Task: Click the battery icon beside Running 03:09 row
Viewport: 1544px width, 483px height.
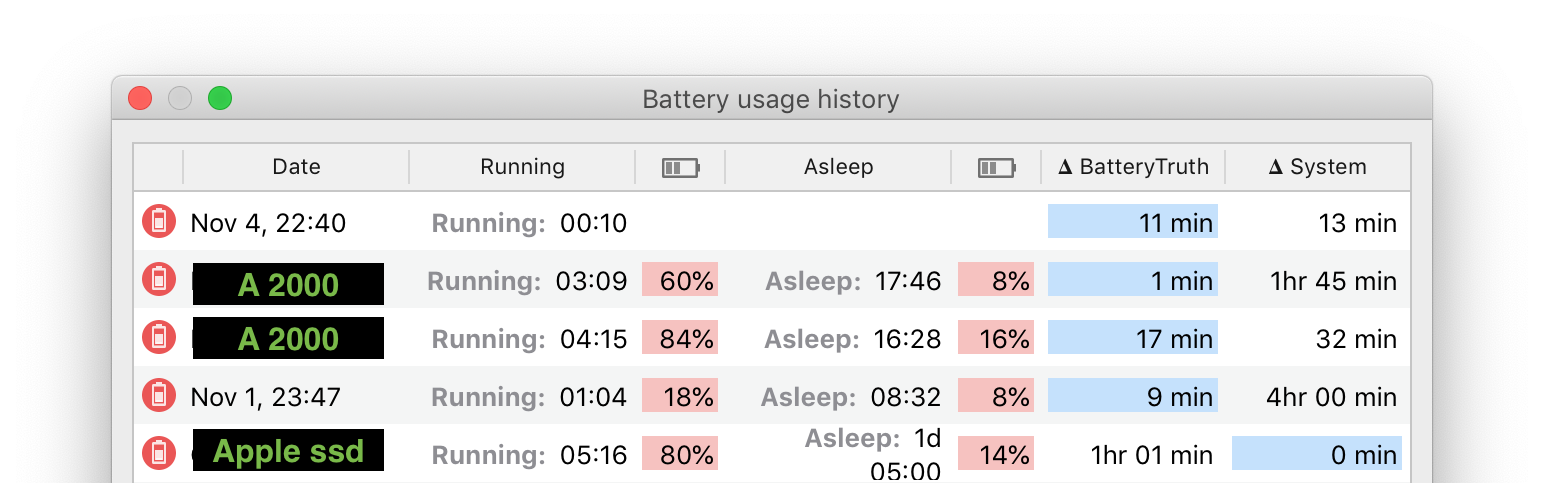Action: (x=158, y=280)
